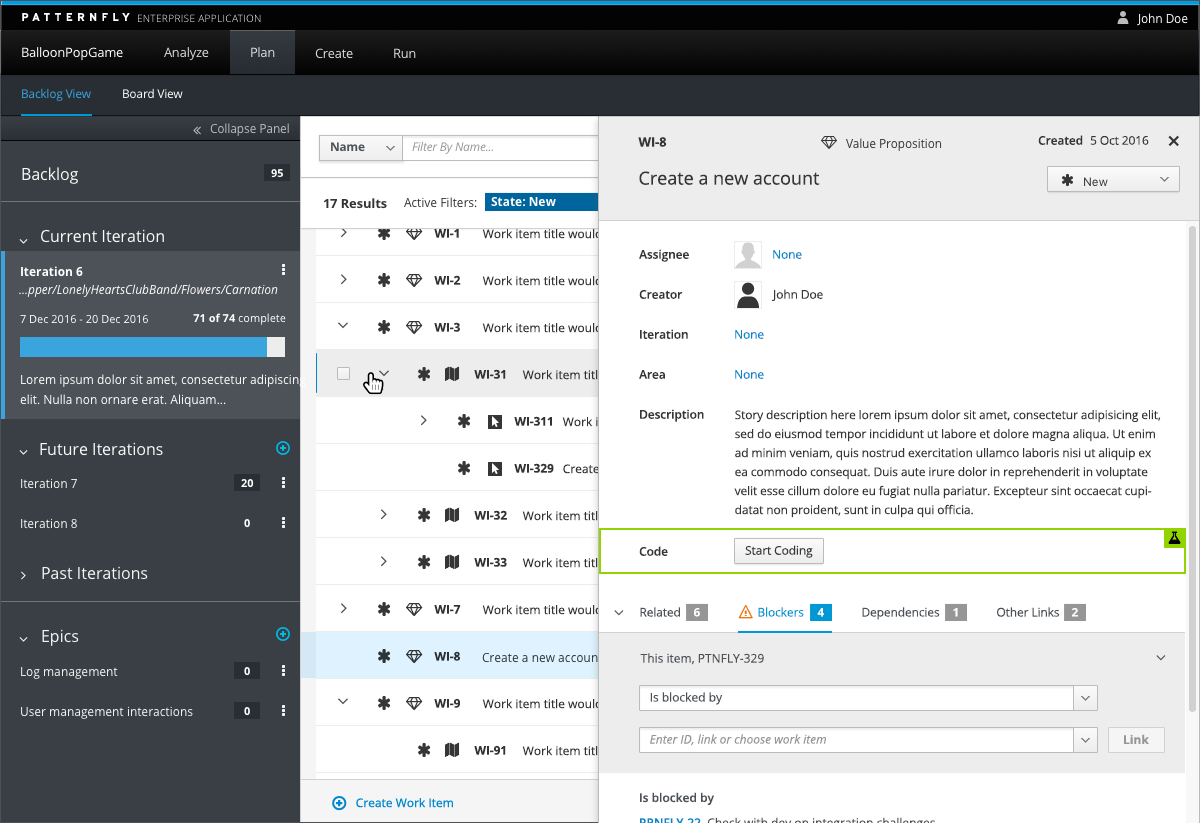Open kebab menu for Iteration 6
The image size is (1200, 823).
(284, 270)
